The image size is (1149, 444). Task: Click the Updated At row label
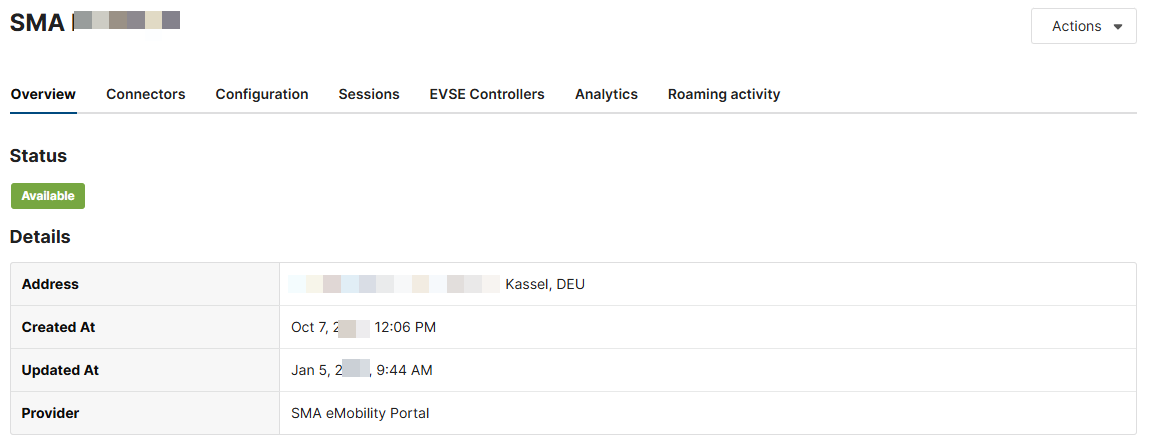pyautogui.click(x=60, y=370)
